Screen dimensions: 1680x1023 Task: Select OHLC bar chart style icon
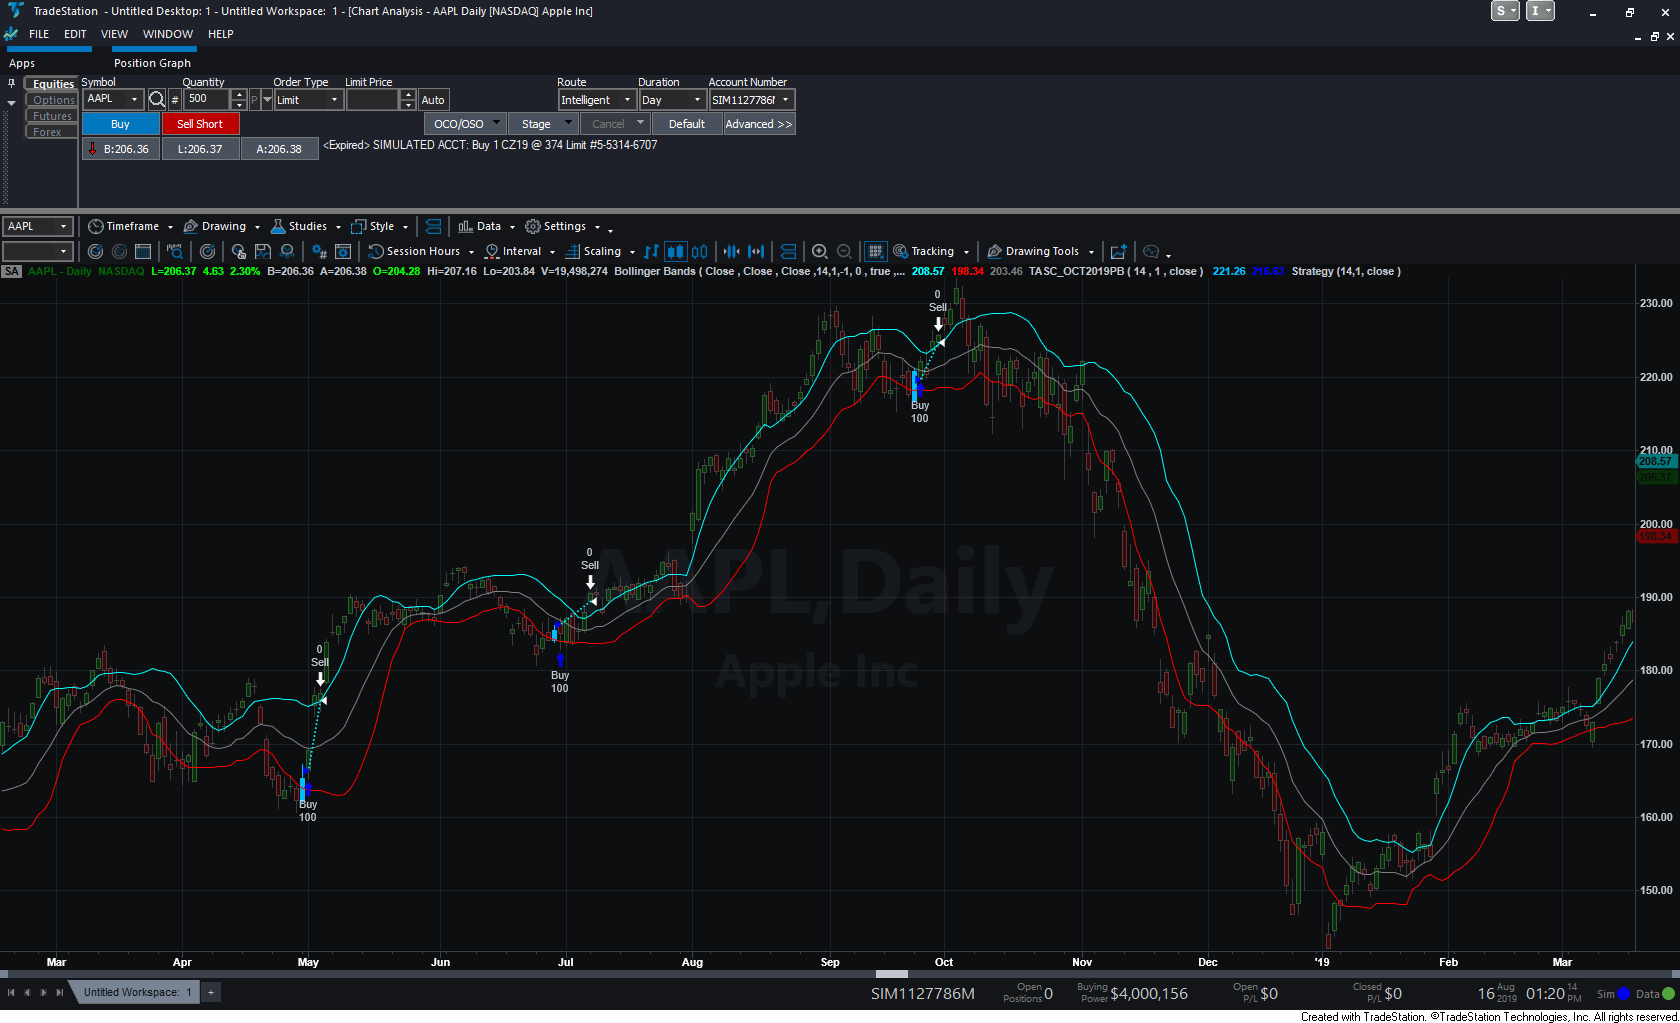(x=652, y=252)
